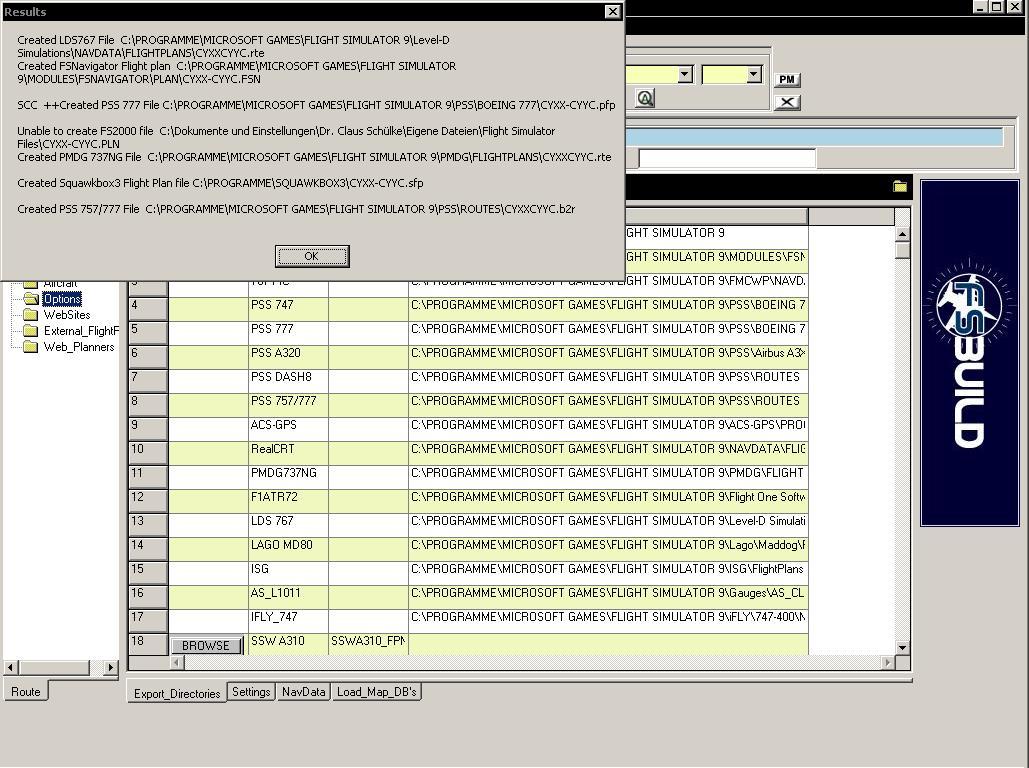
Task: Switch to the Load_Map_DB's tab
Action: (377, 692)
